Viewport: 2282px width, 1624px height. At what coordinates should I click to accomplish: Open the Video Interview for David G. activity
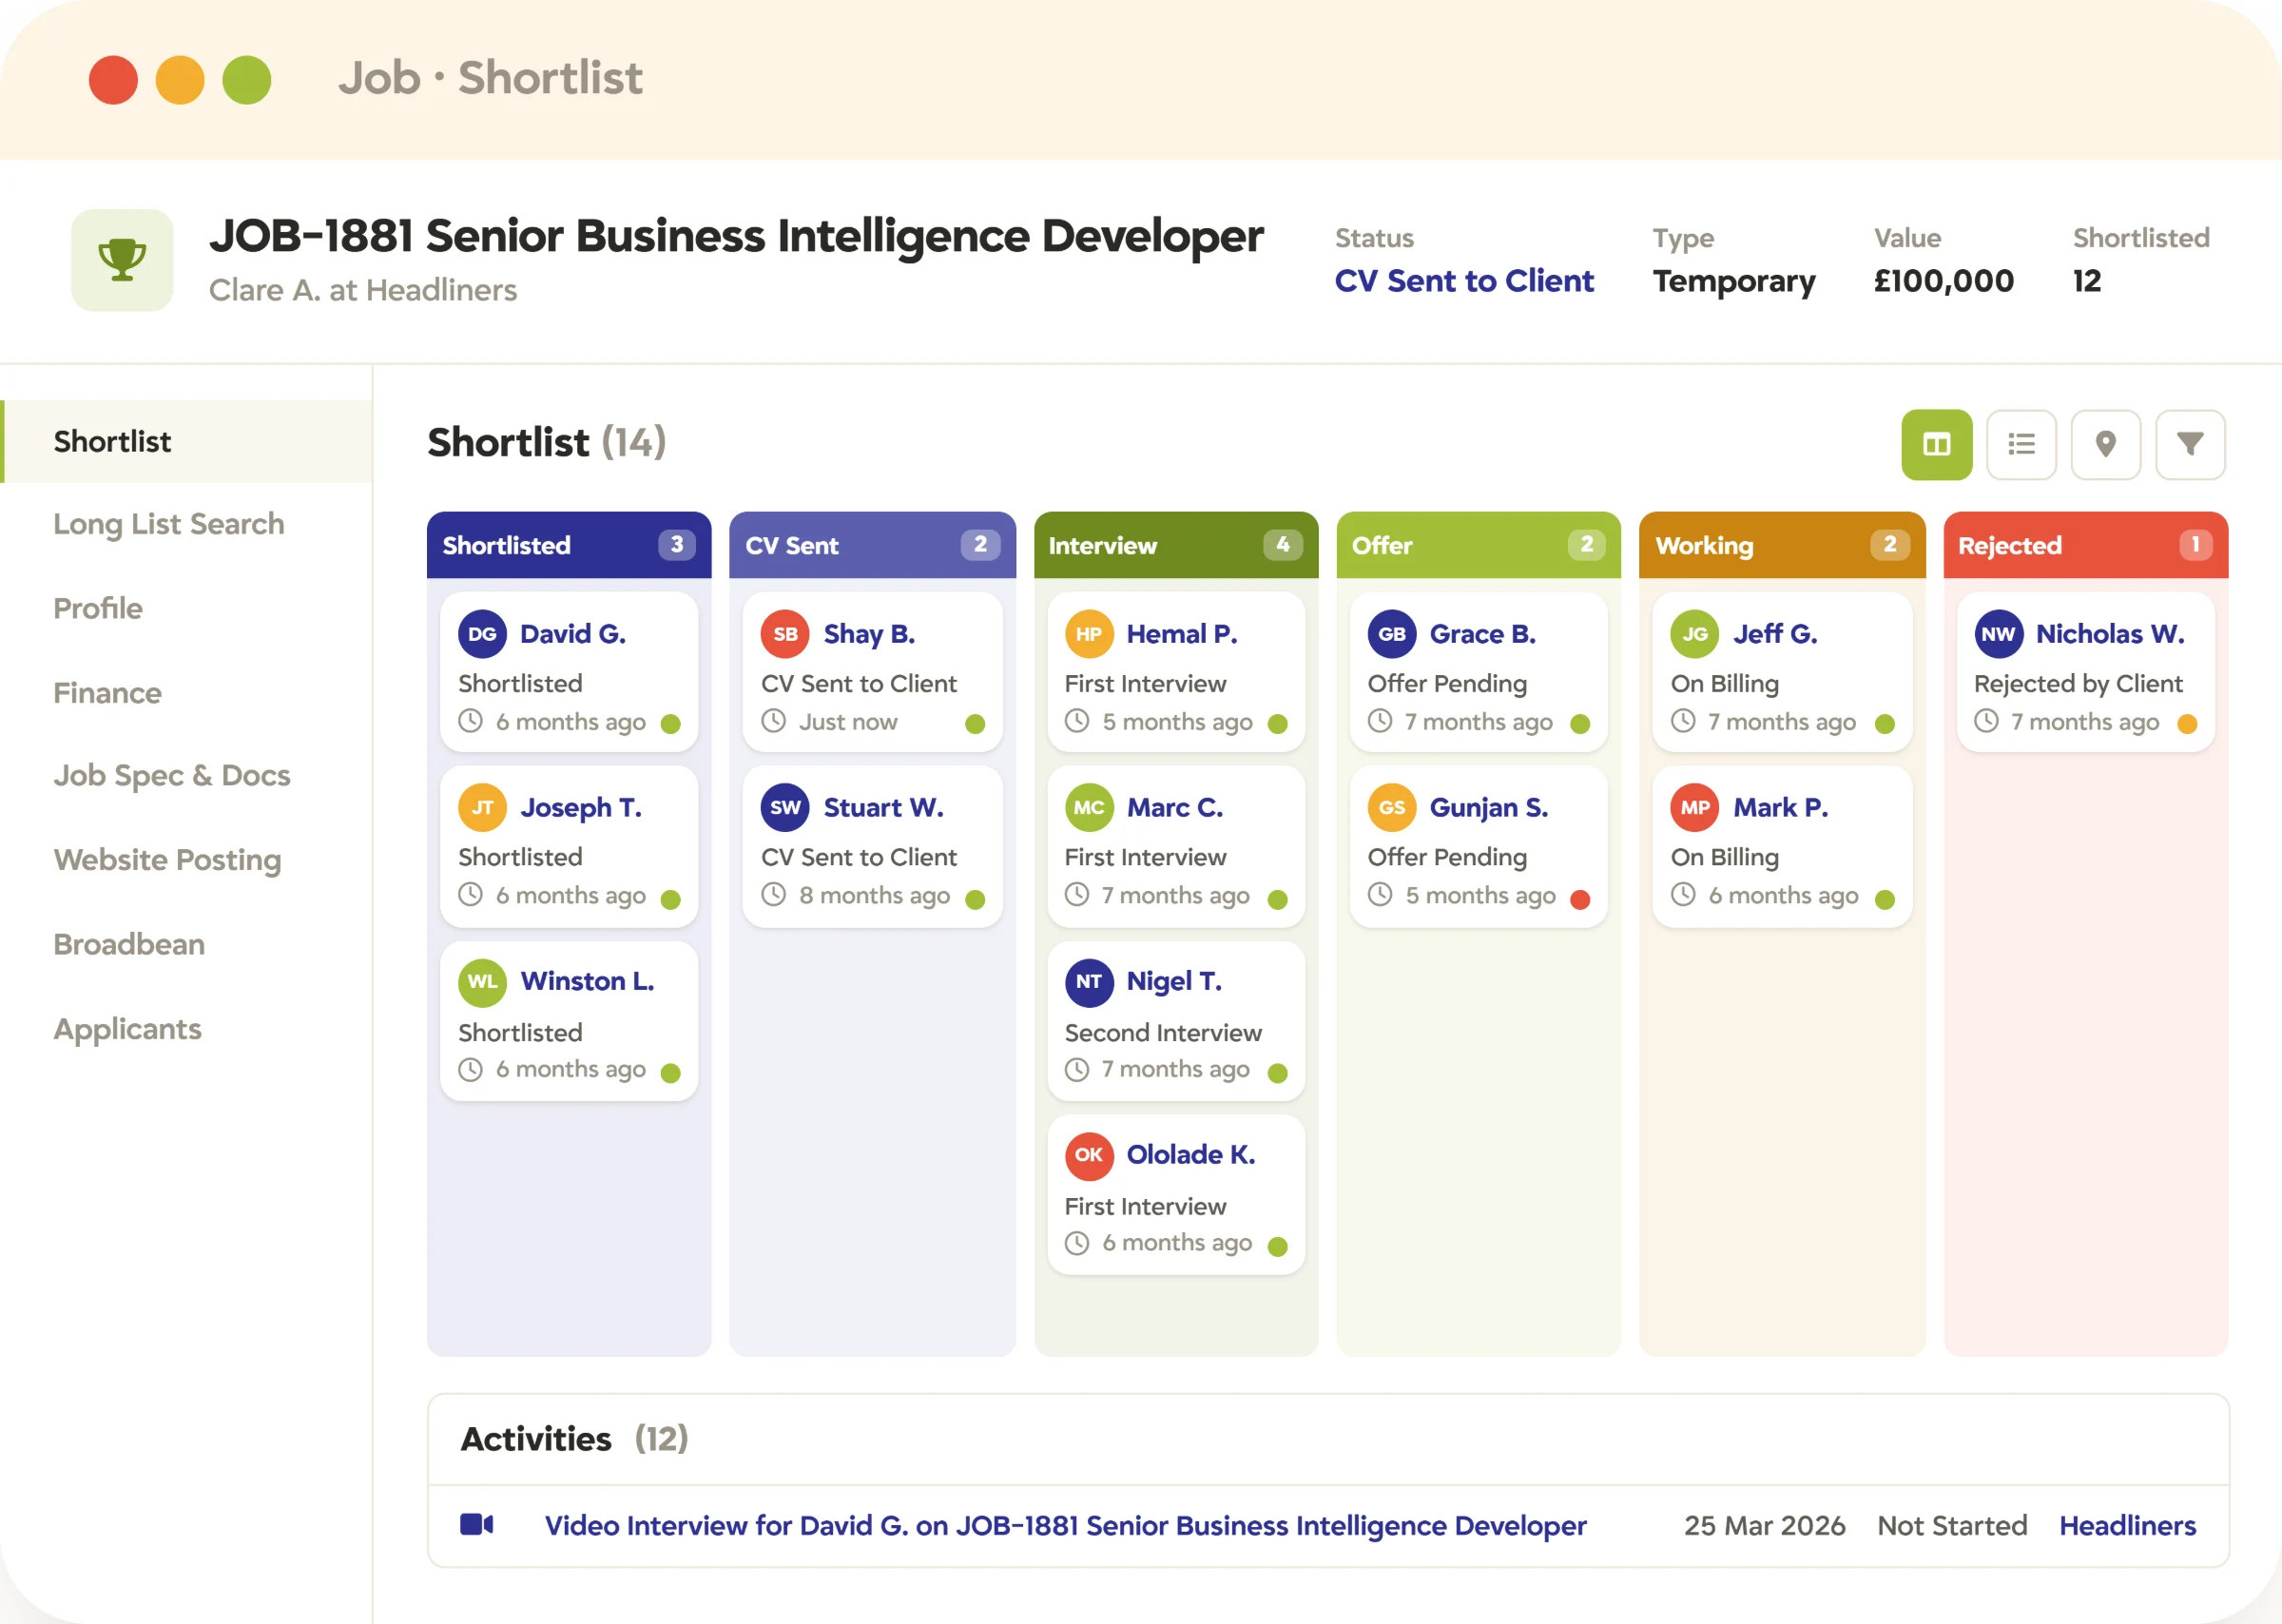(x=1065, y=1525)
